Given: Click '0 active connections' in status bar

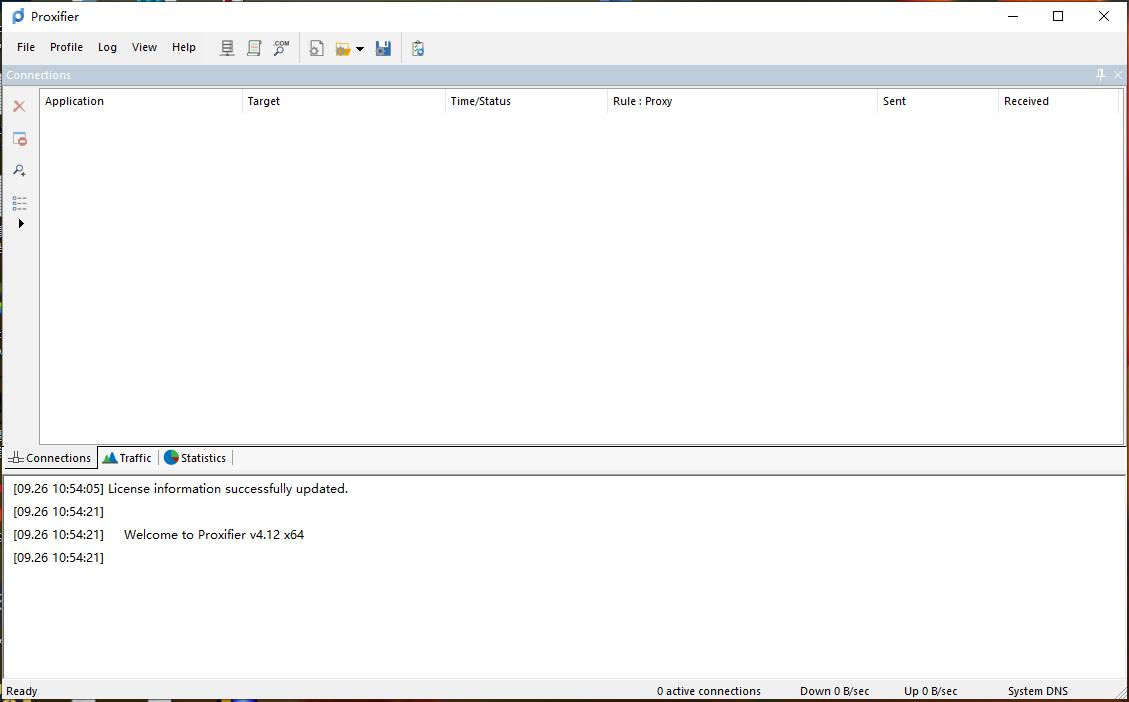Looking at the screenshot, I should click(709, 691).
